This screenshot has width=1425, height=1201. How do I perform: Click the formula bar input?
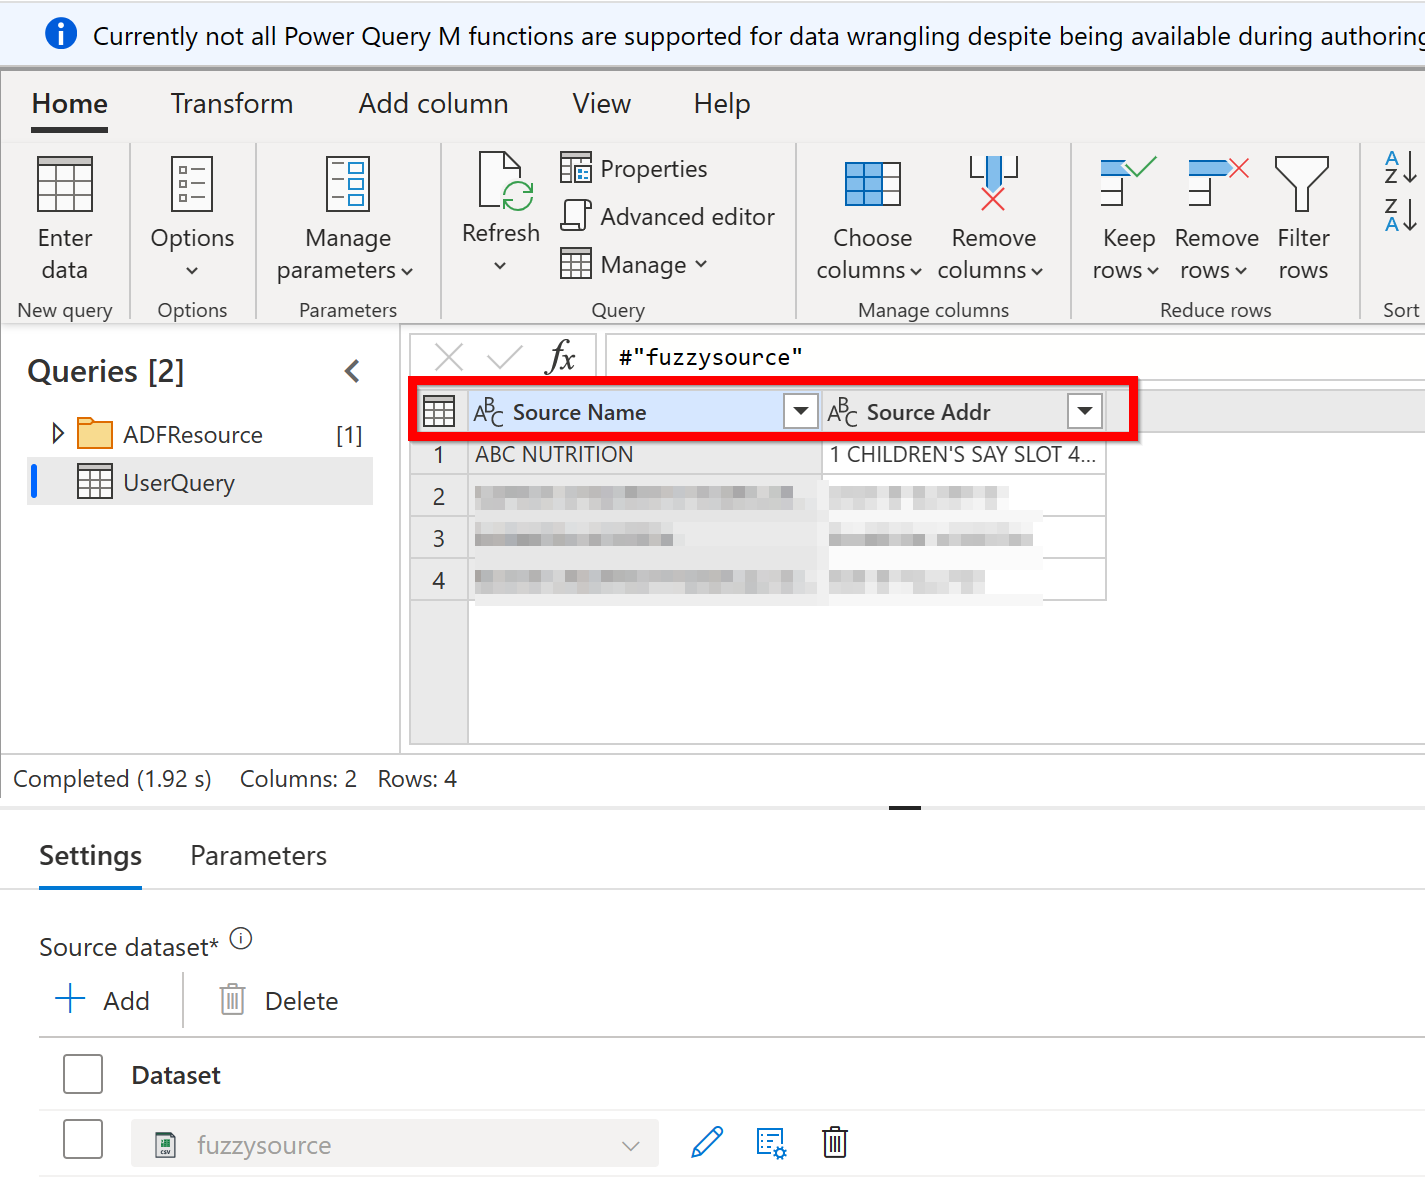pyautogui.click(x=1015, y=357)
